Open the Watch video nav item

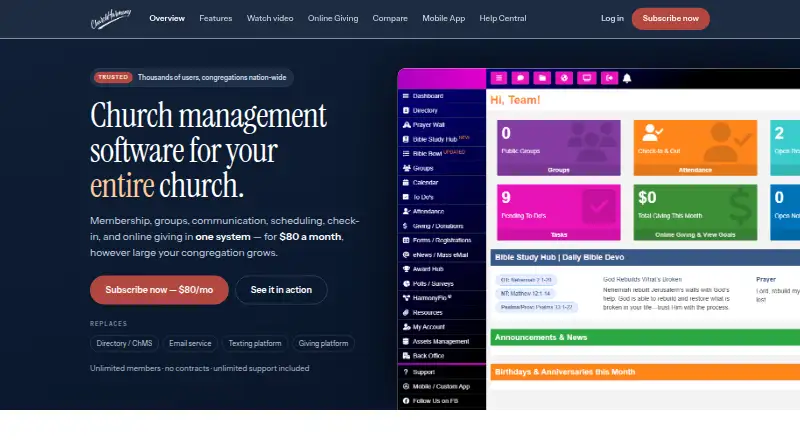[270, 18]
